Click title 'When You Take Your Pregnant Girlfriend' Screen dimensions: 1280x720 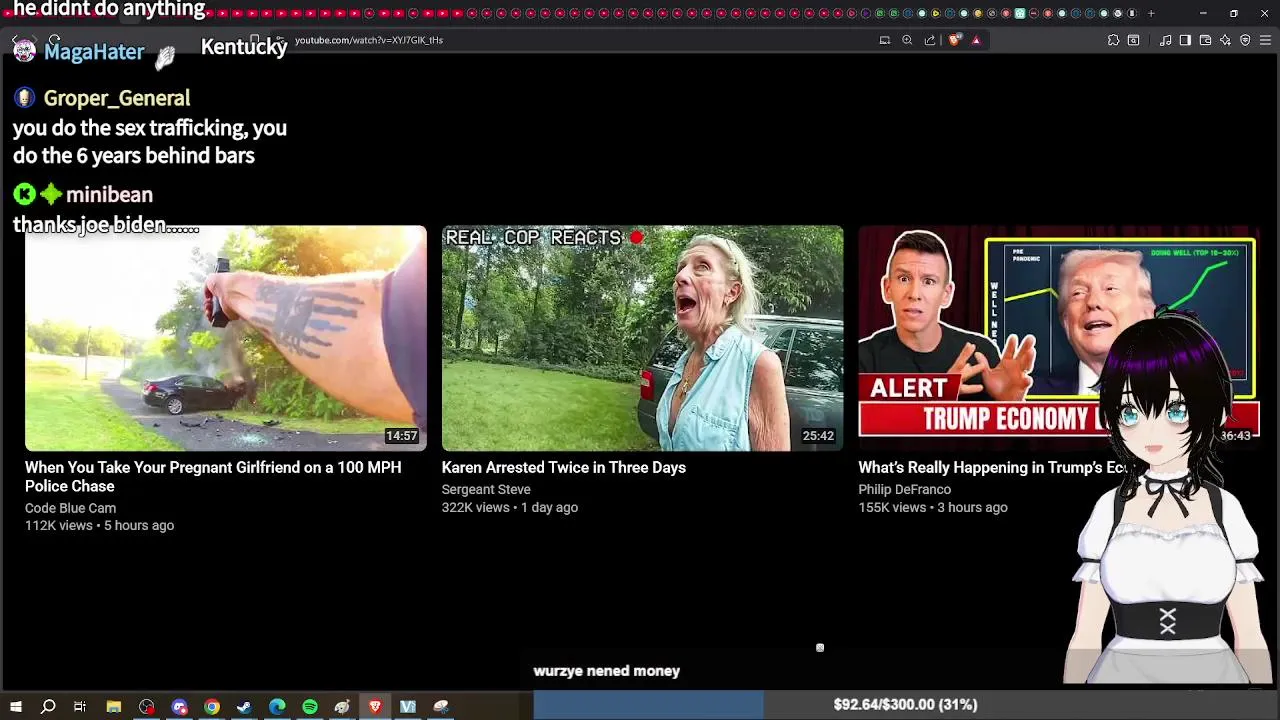pyautogui.click(x=213, y=476)
